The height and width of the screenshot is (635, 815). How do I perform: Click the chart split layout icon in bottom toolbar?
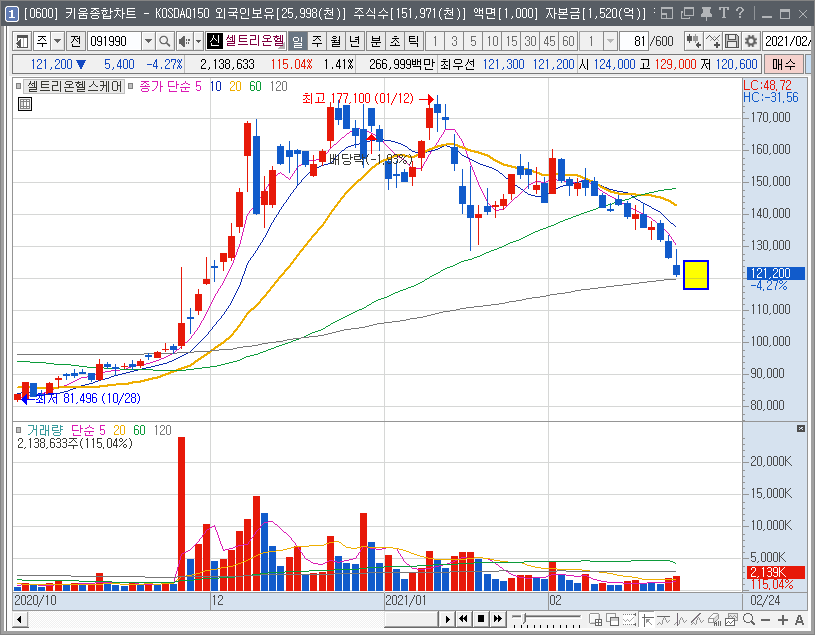595,619
